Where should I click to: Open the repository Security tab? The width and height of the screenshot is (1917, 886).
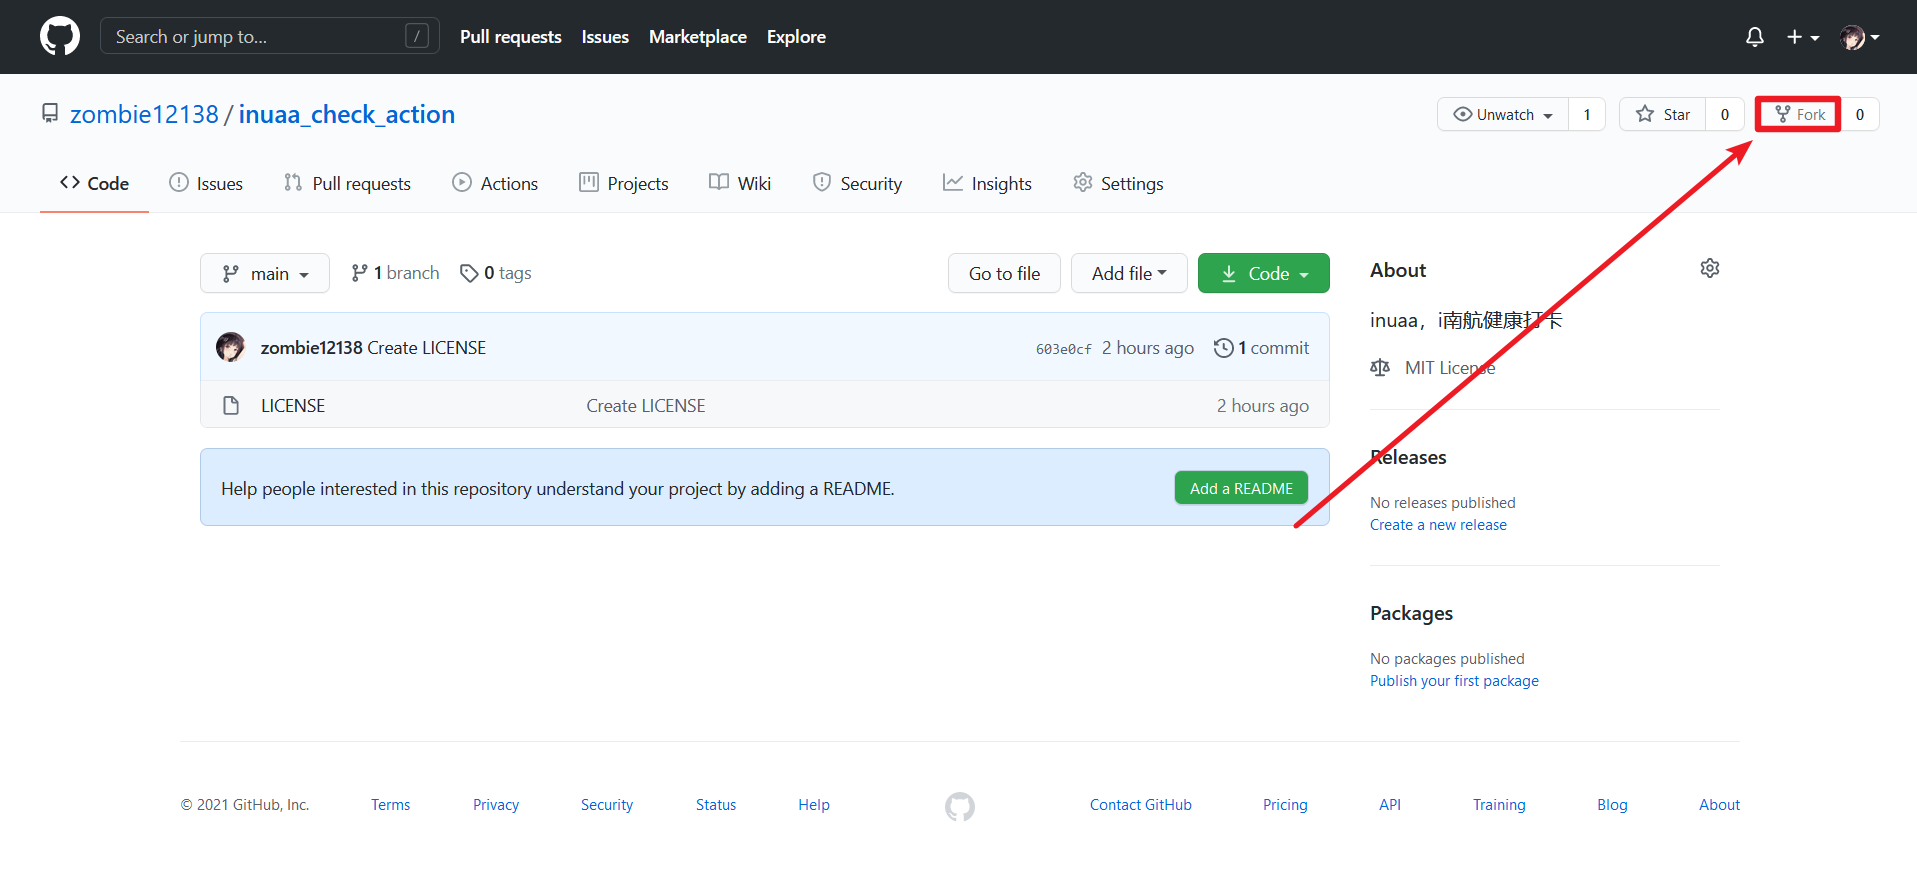coord(857,183)
